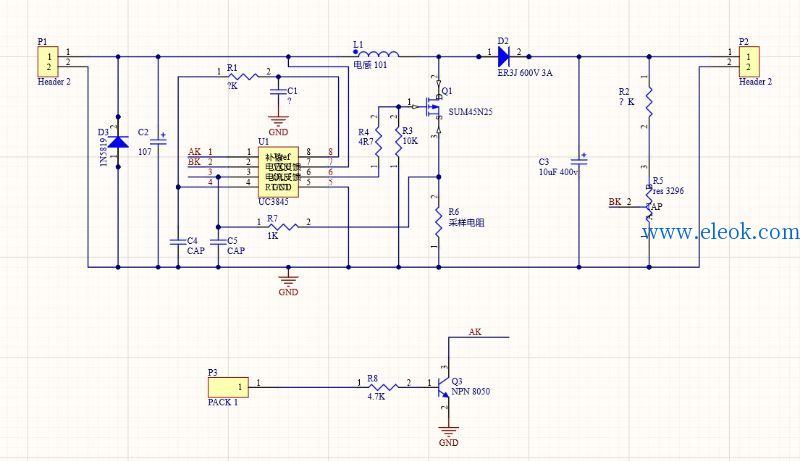The width and height of the screenshot is (800, 461).
Task: Select the R1 resistor symbol
Action: click(x=242, y=77)
